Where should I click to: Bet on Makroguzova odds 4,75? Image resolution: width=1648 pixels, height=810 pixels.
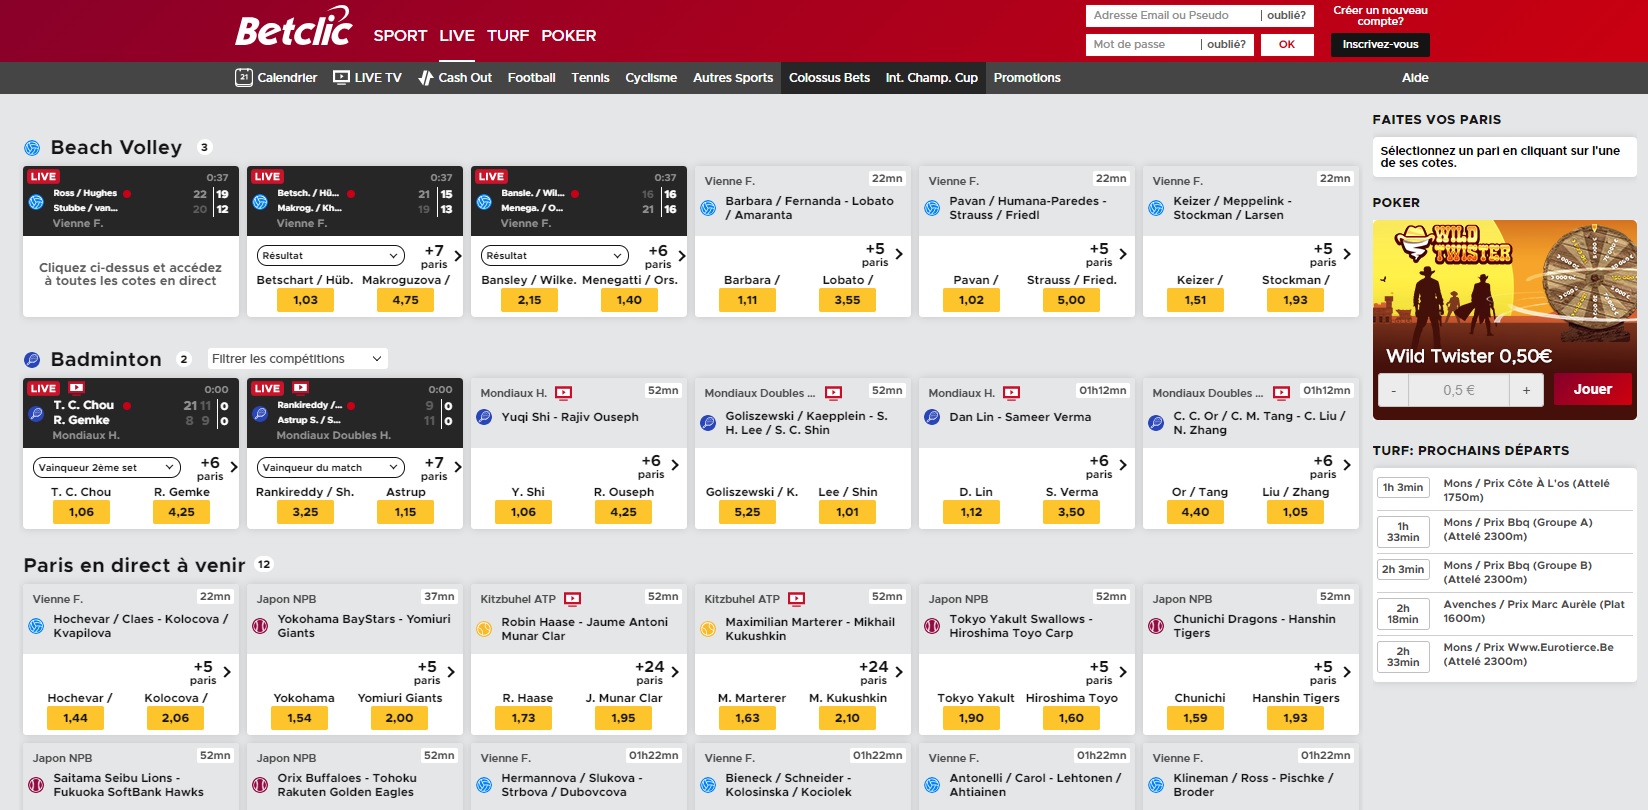pos(405,300)
